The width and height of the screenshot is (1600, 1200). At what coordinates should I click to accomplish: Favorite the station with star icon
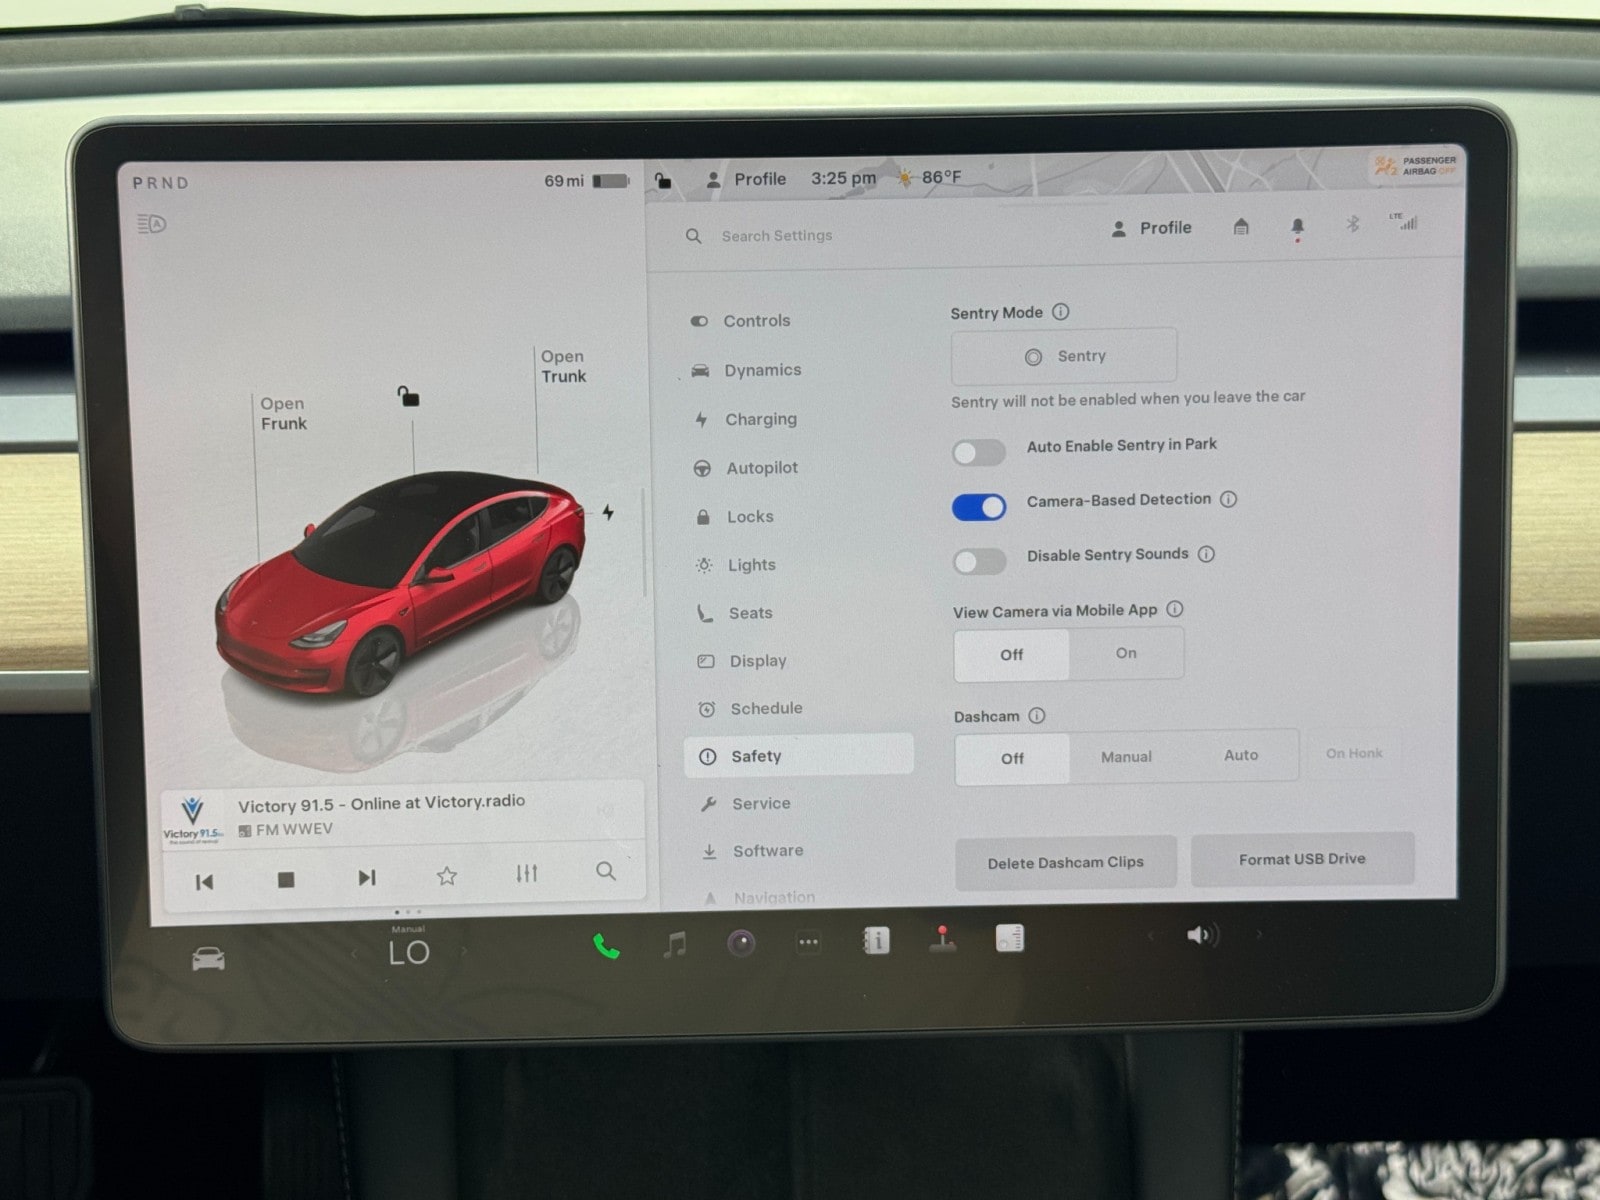coord(447,876)
